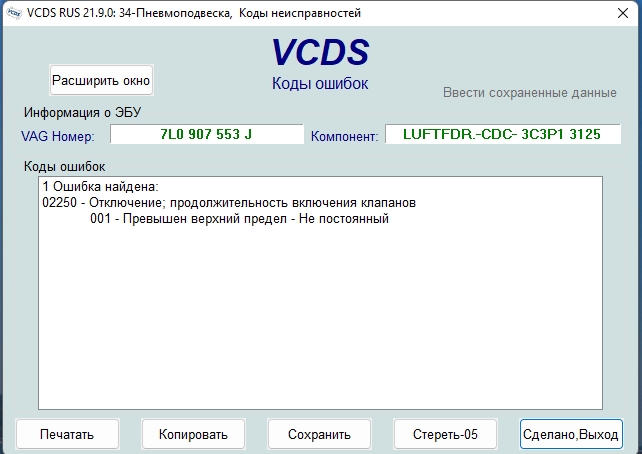The height and width of the screenshot is (454, 642).
Task: Click the VCDS logo title
Action: [x=321, y=52]
